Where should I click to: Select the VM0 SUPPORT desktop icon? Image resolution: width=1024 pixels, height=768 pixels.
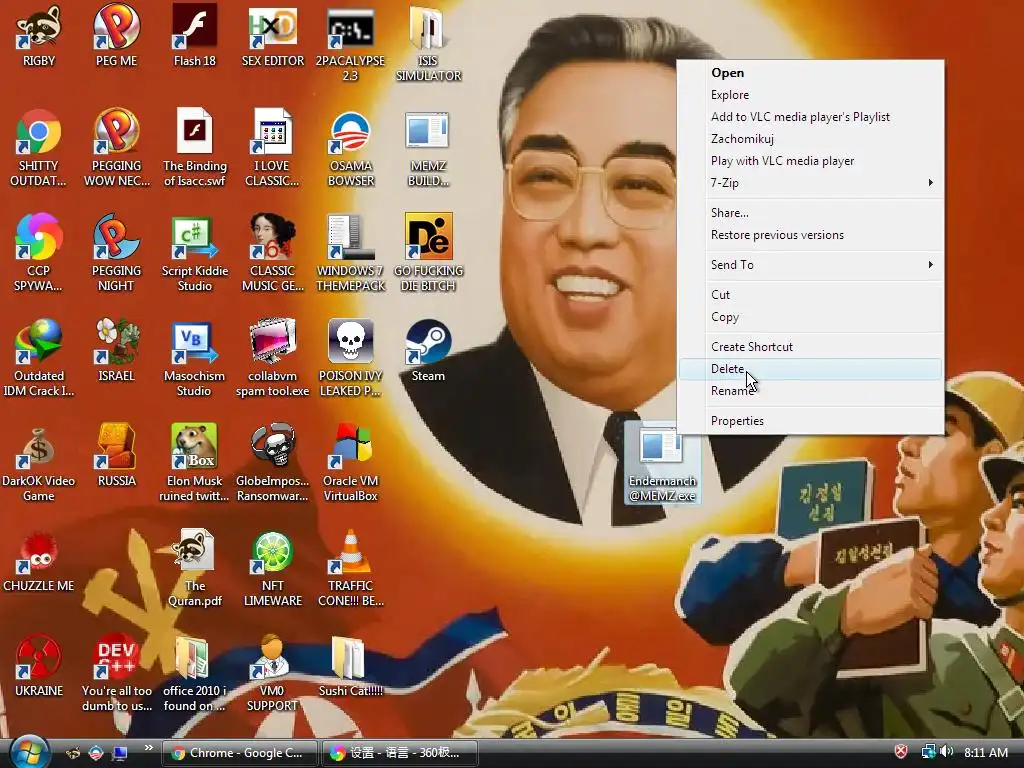click(273, 674)
